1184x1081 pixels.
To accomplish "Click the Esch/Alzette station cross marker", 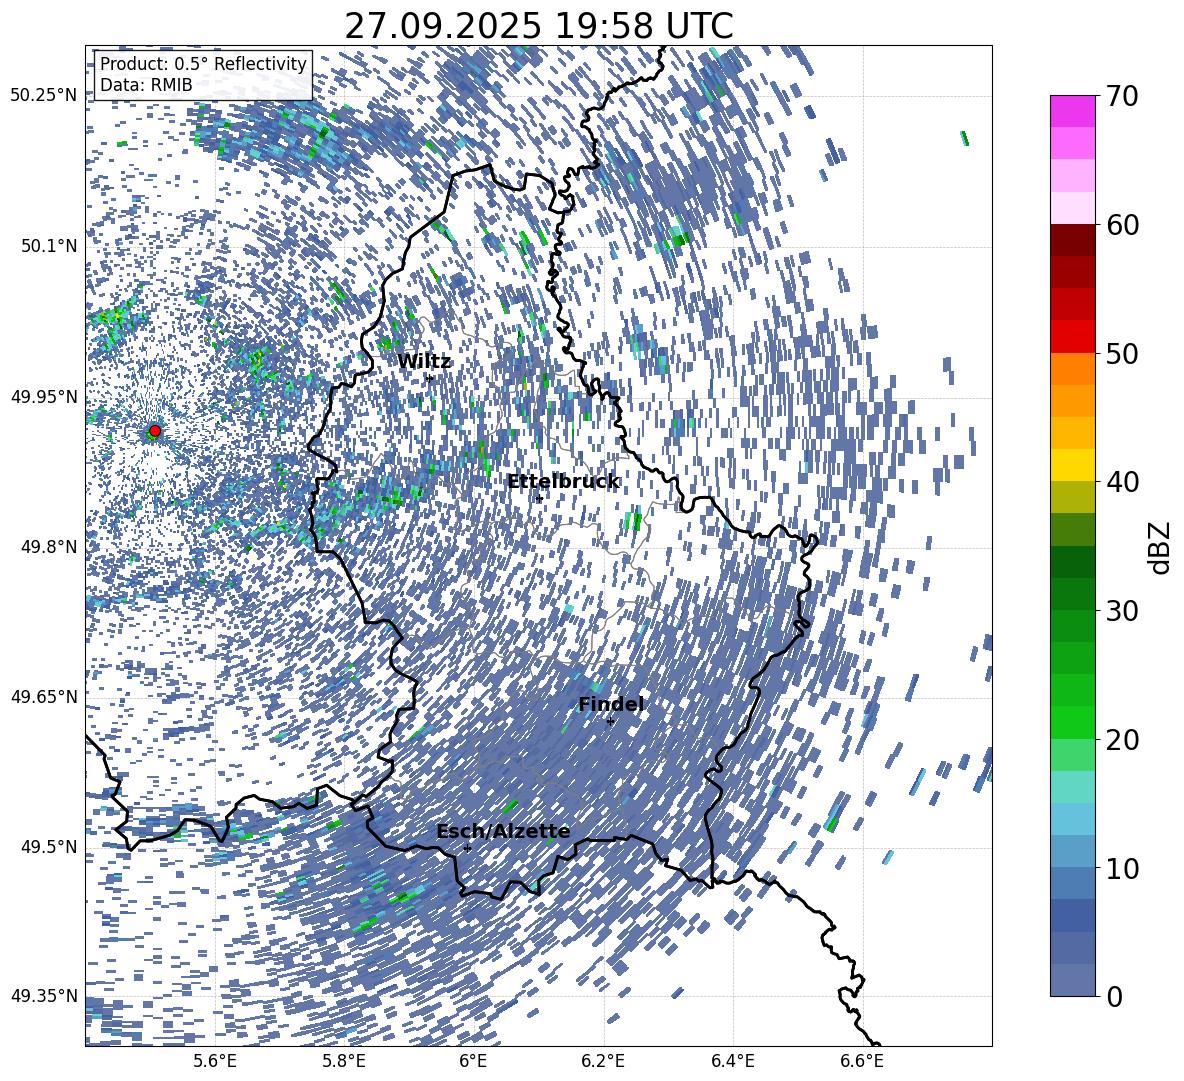I will 467,848.
